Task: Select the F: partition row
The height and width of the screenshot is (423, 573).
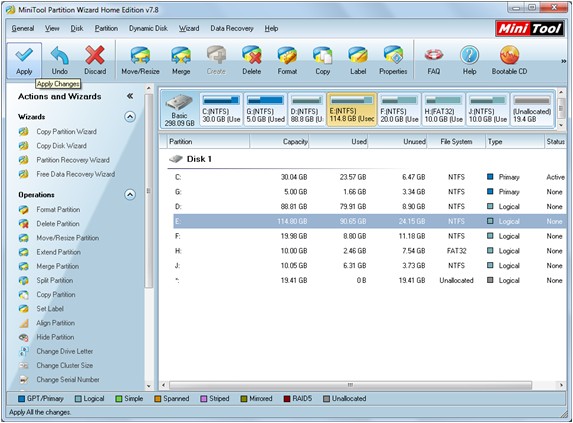Action: [x=369, y=236]
